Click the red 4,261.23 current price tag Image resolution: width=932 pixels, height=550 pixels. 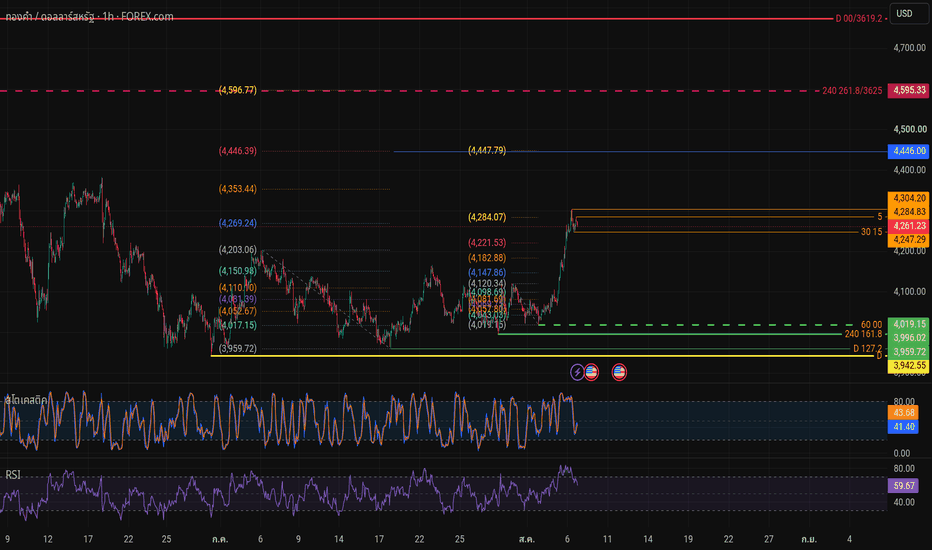tap(908, 226)
